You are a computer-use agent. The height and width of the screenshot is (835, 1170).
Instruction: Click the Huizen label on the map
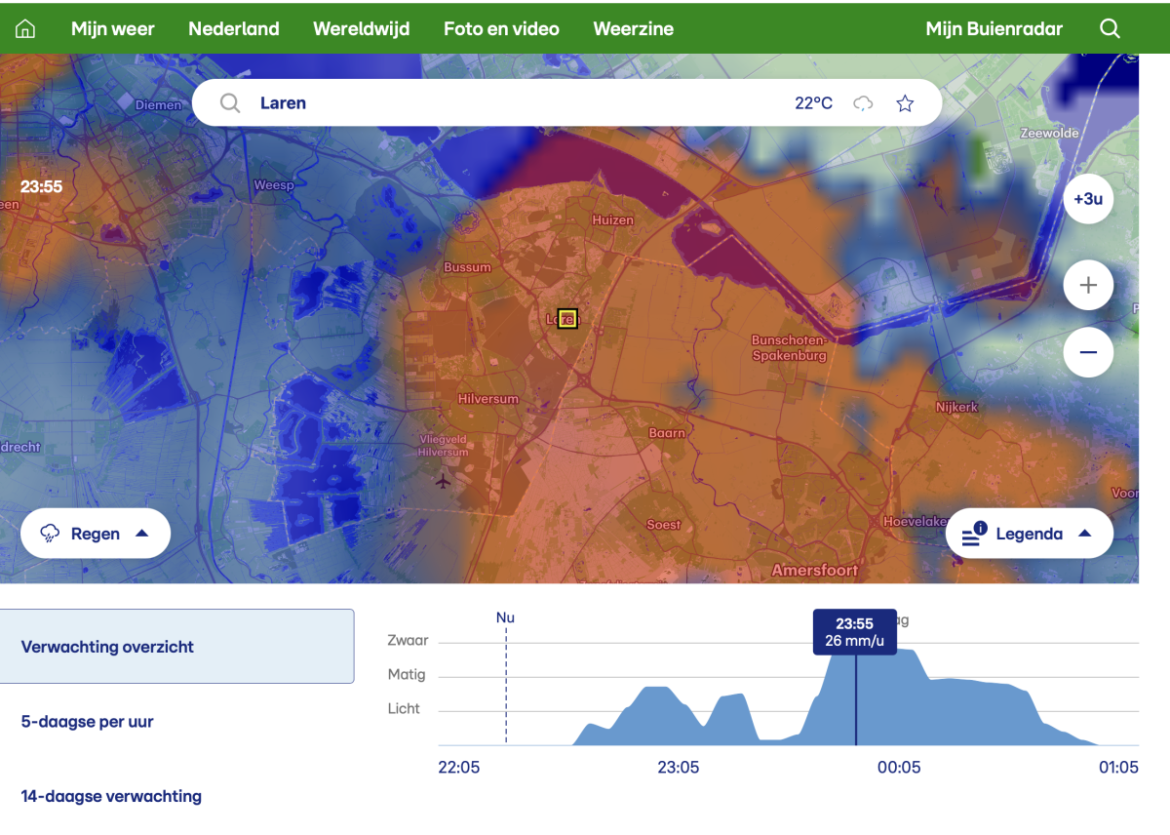pyautogui.click(x=613, y=220)
